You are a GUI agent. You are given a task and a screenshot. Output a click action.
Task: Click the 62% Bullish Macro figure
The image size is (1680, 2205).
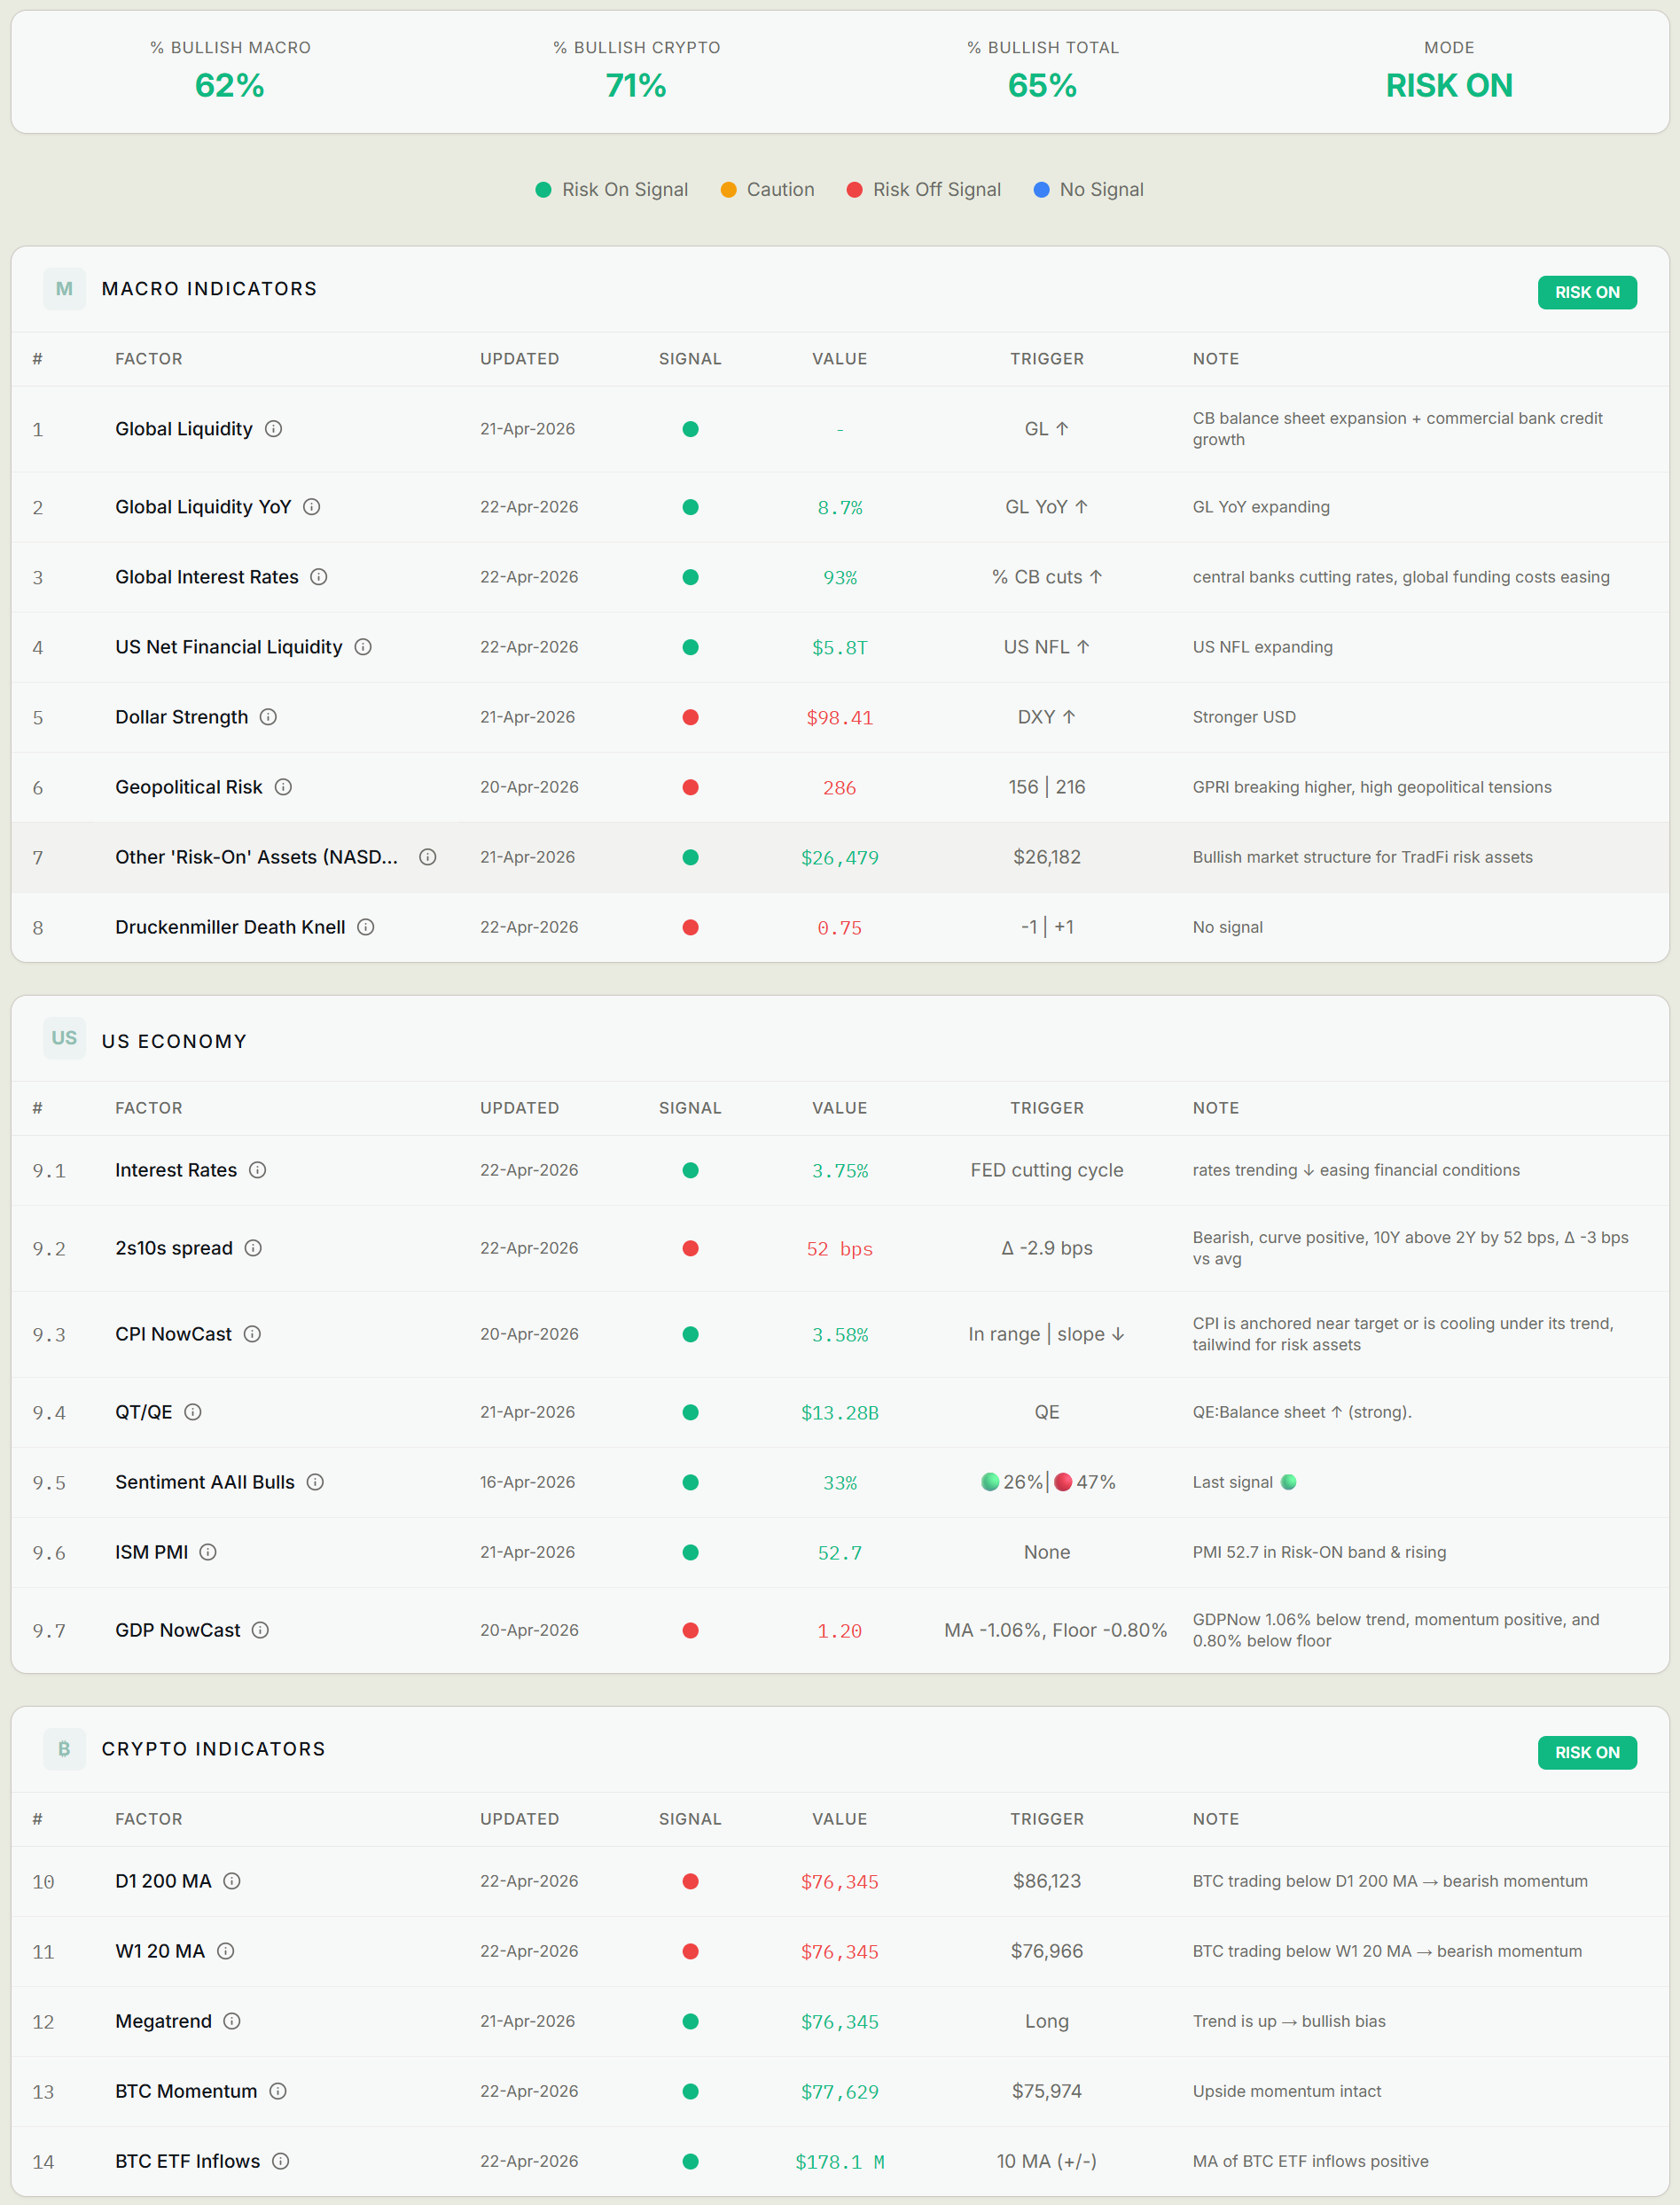(x=230, y=86)
